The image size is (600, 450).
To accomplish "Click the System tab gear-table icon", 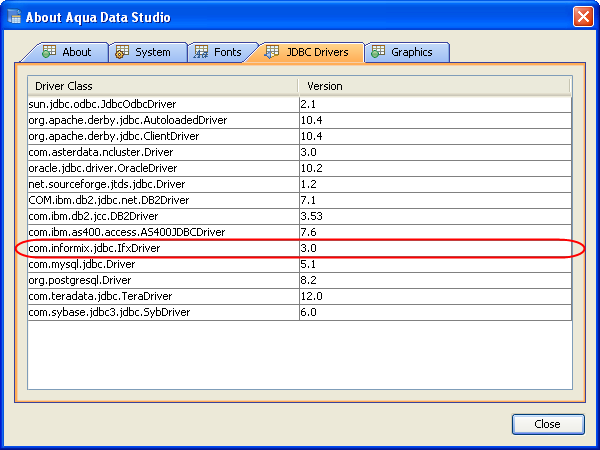I will pos(122,52).
